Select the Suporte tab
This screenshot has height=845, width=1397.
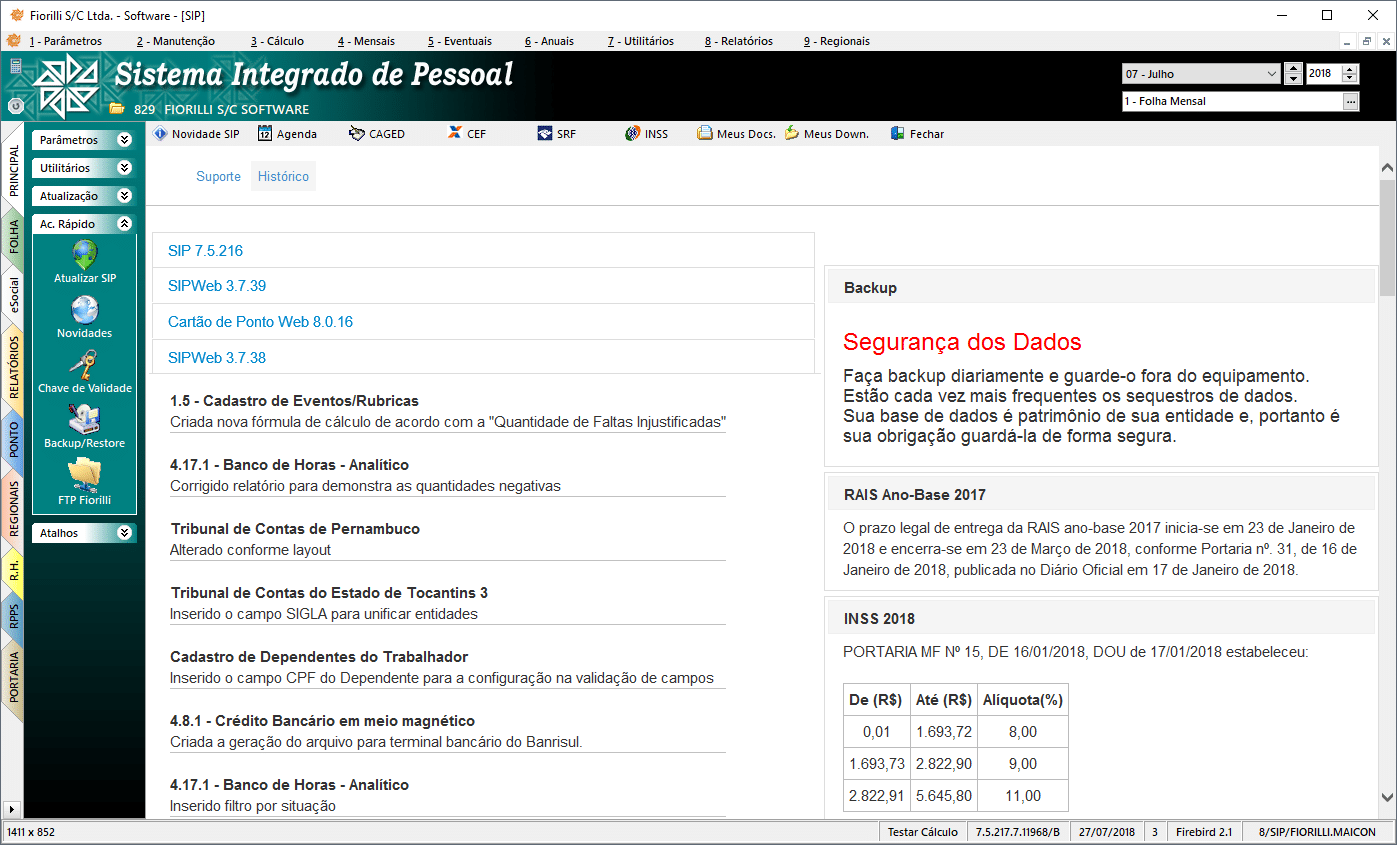point(218,176)
